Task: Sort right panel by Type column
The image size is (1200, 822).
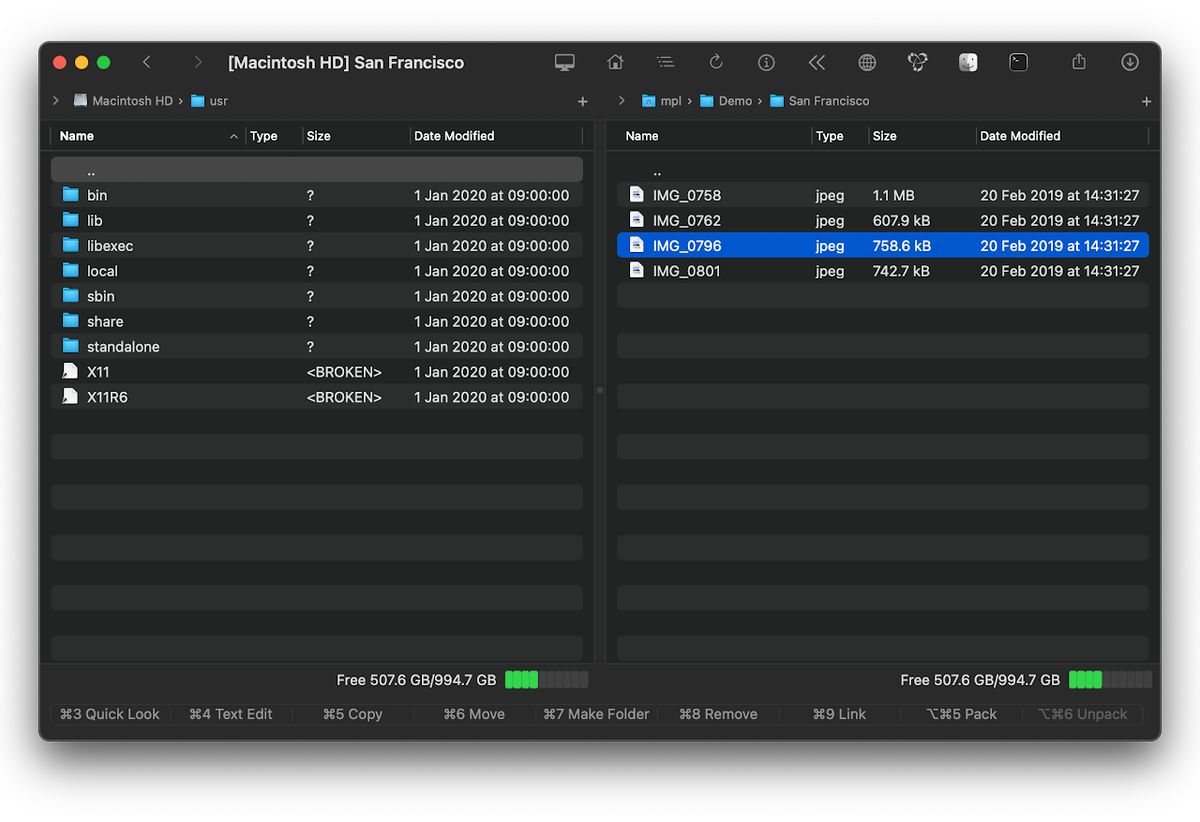Action: pyautogui.click(x=839, y=136)
